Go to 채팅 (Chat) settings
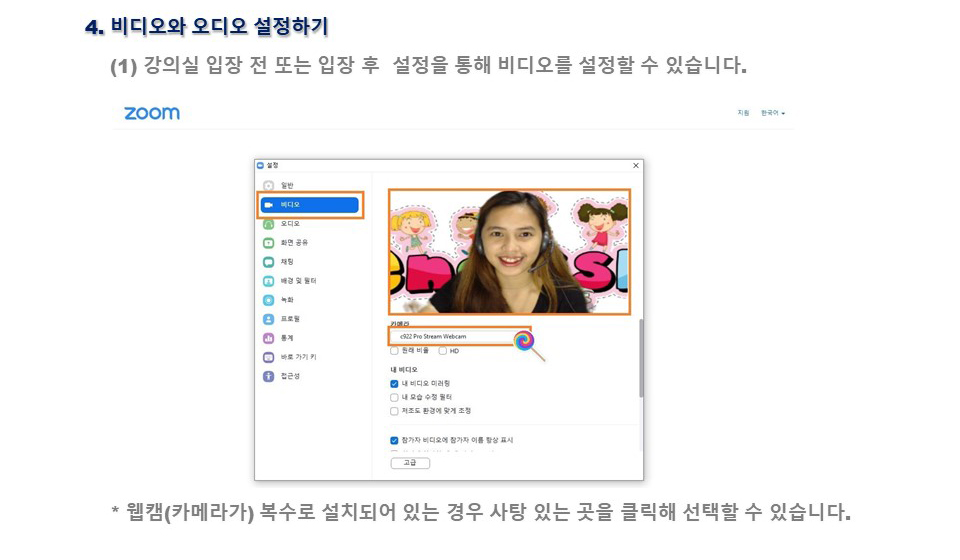The height and width of the screenshot is (560, 960). pyautogui.click(x=268, y=262)
